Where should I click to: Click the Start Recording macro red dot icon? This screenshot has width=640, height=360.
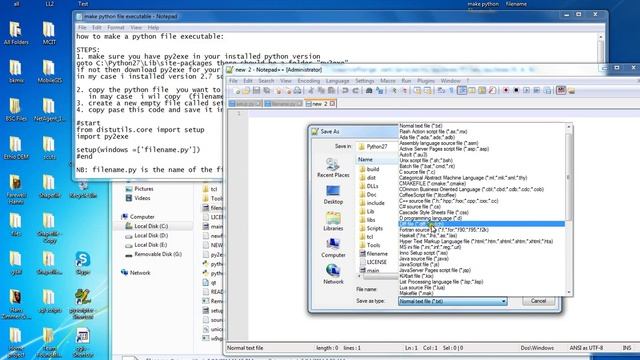[506, 91]
